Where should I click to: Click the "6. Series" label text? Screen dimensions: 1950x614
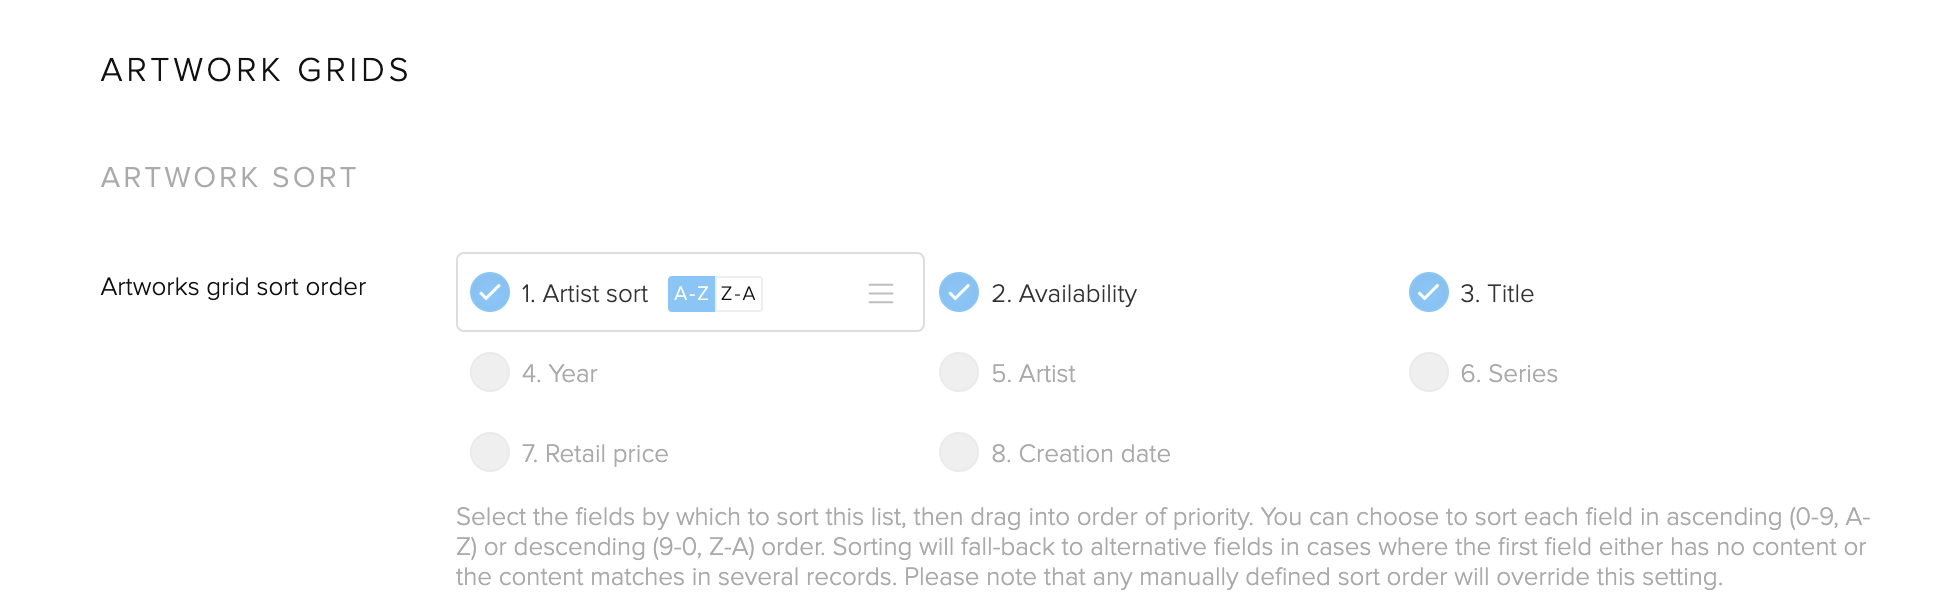pyautogui.click(x=1509, y=374)
